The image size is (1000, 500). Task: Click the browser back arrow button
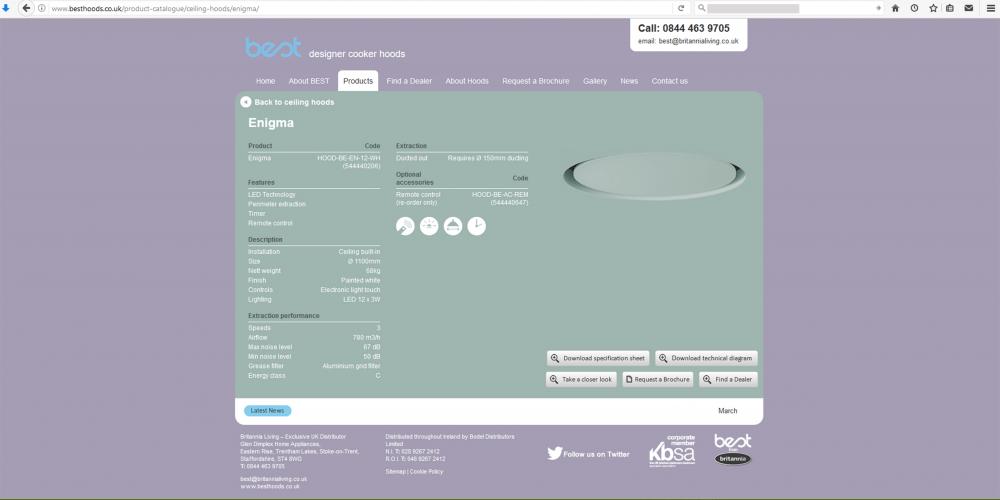point(26,8)
